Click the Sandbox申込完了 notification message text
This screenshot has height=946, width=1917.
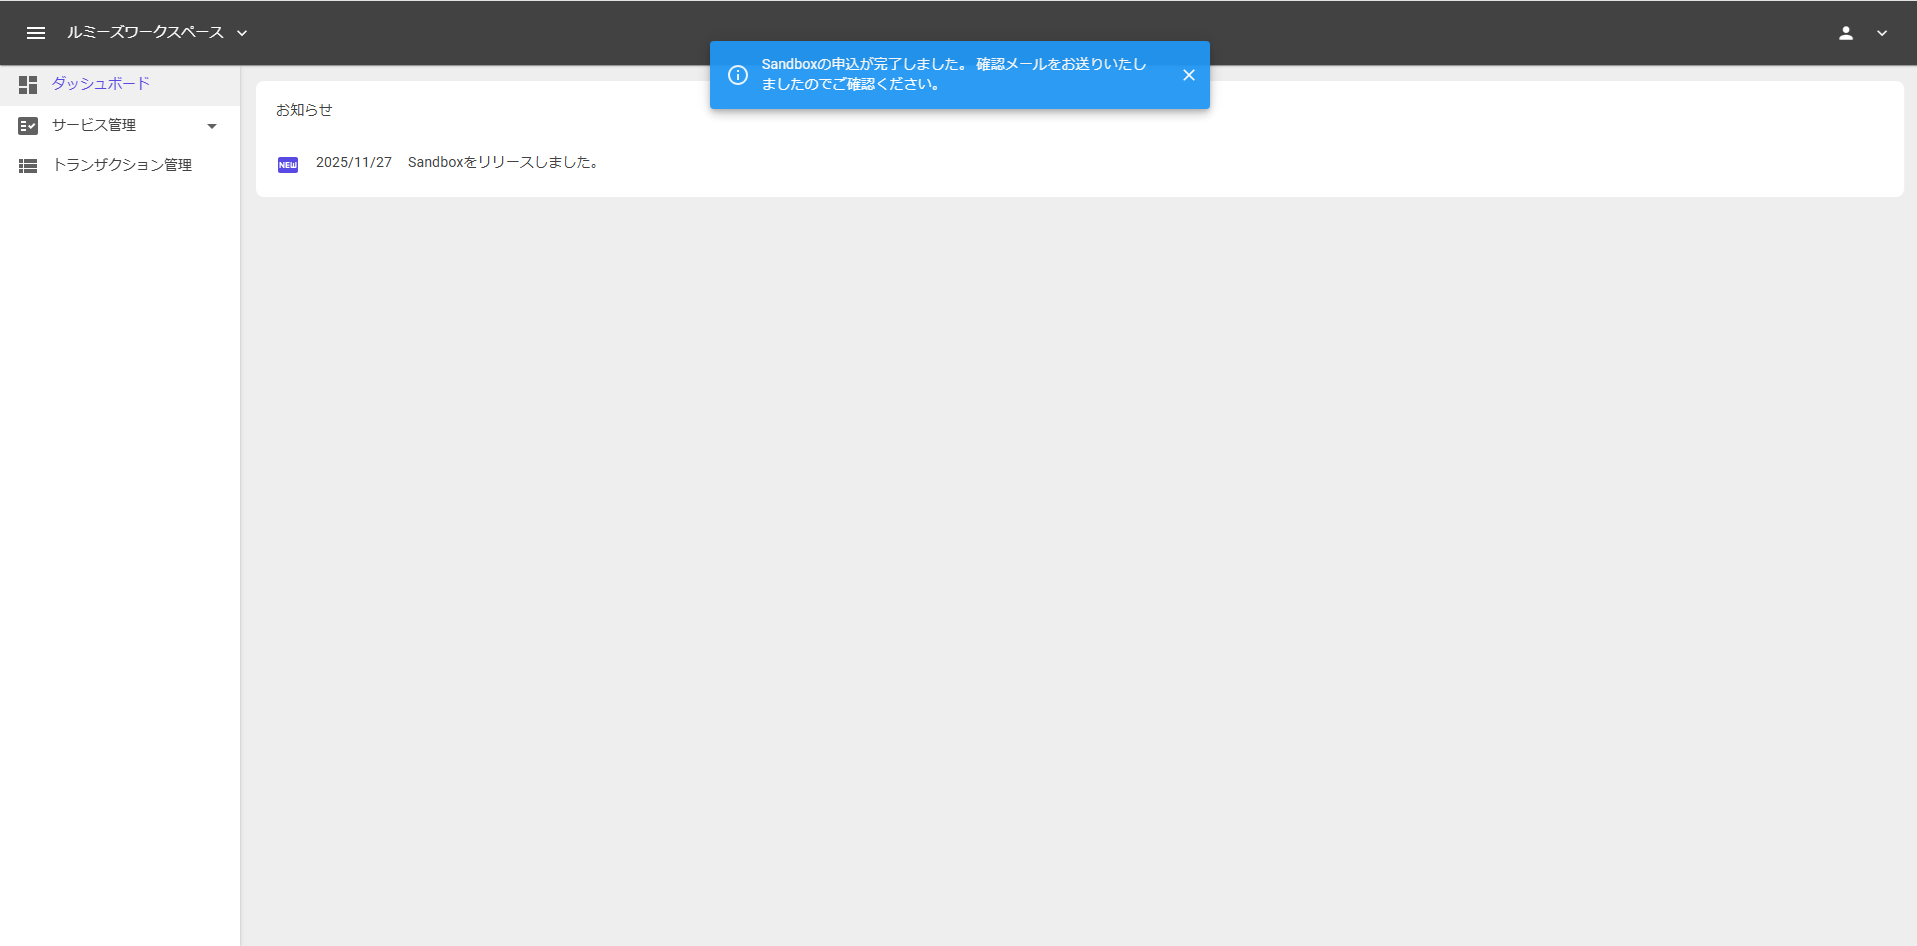point(953,74)
